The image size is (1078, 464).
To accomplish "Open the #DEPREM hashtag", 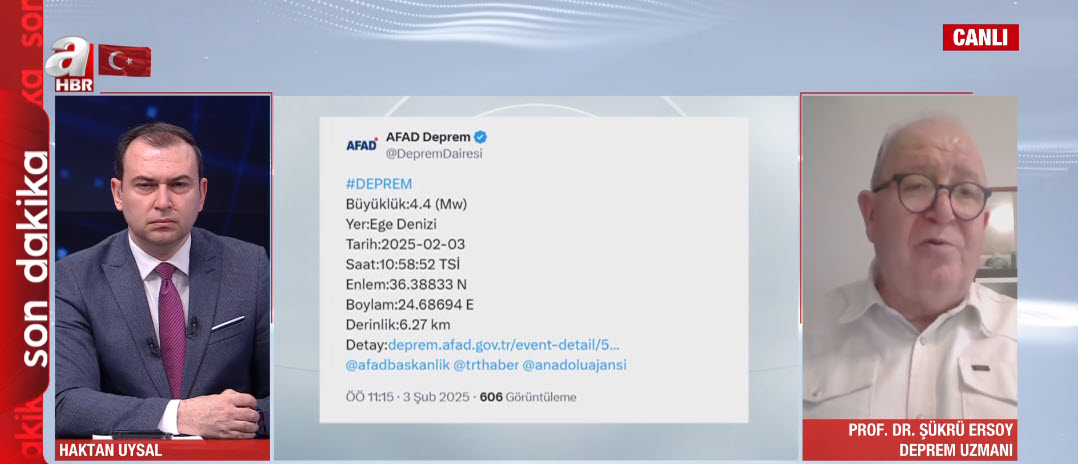I will [379, 184].
